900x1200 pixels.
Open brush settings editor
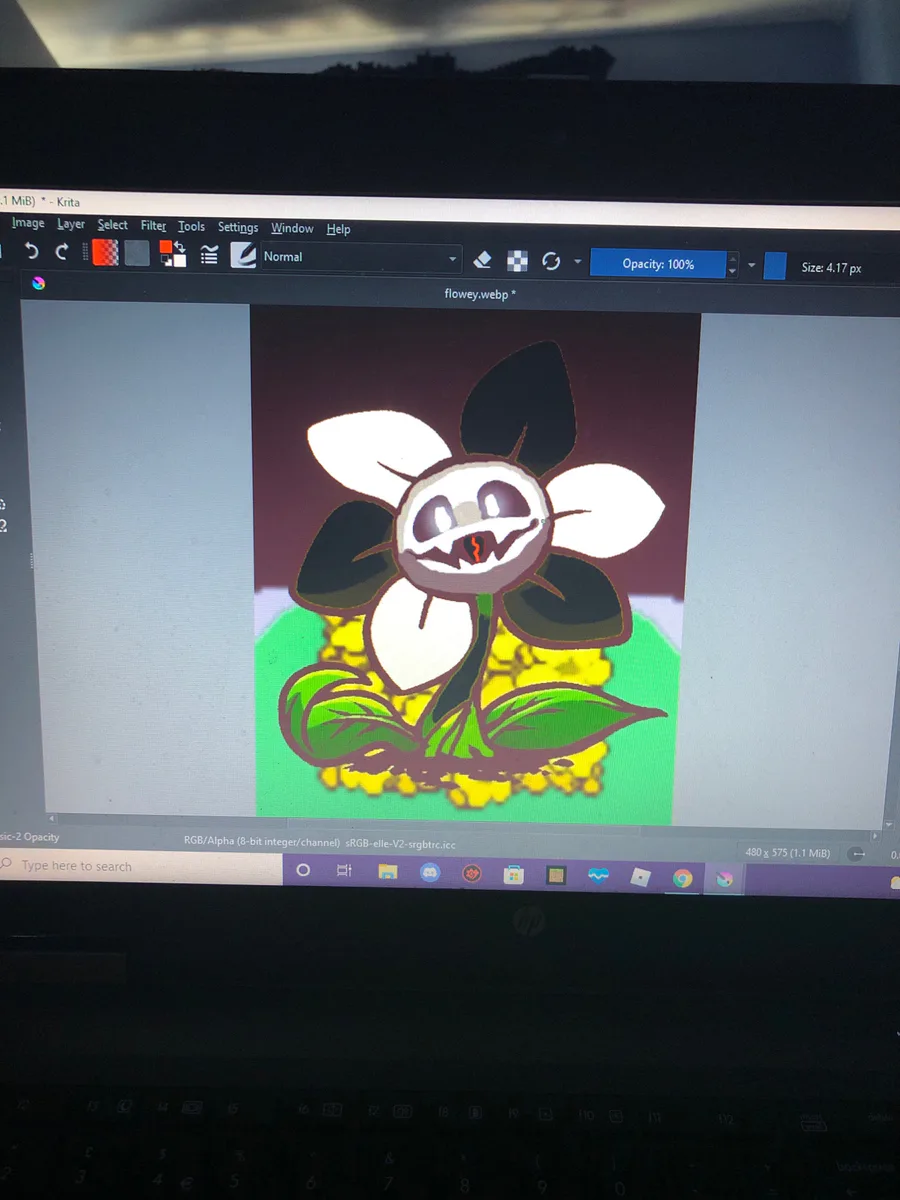point(210,256)
